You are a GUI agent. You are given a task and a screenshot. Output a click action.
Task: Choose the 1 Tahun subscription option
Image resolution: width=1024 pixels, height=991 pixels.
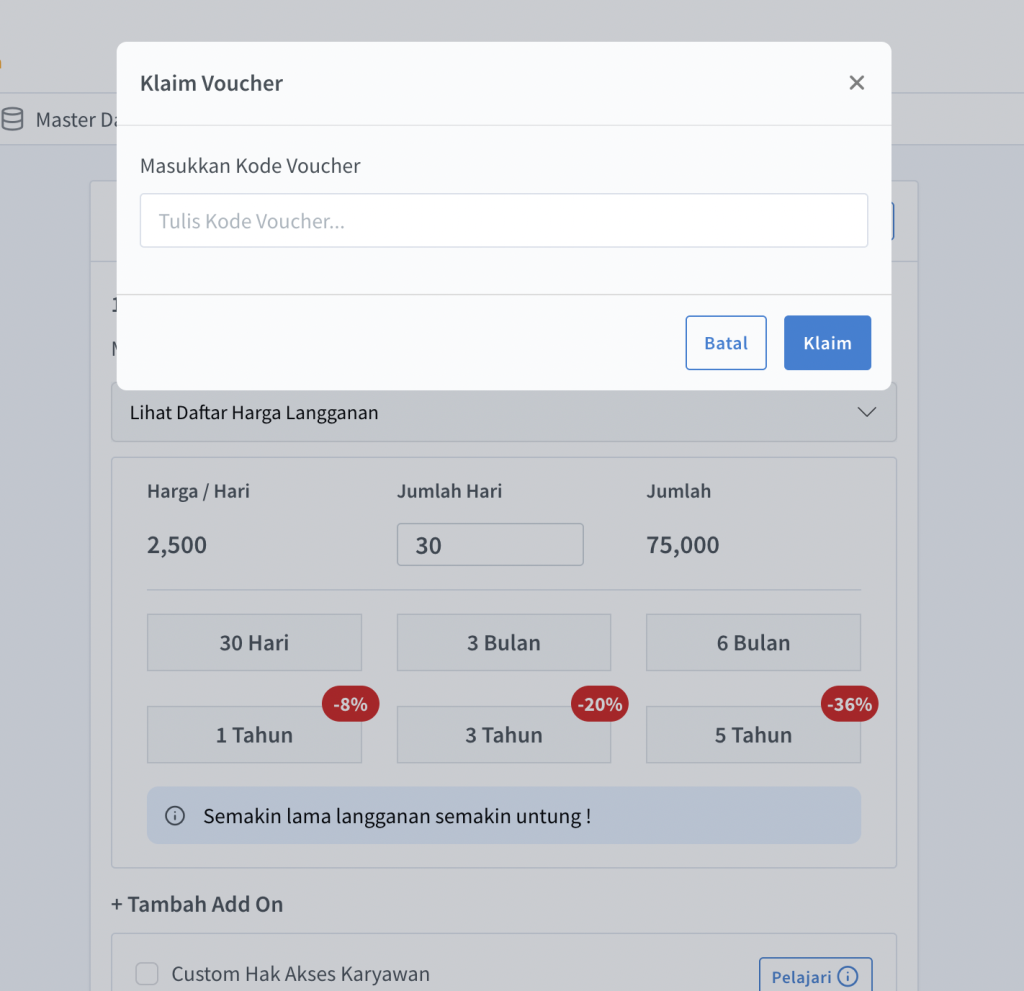[254, 735]
